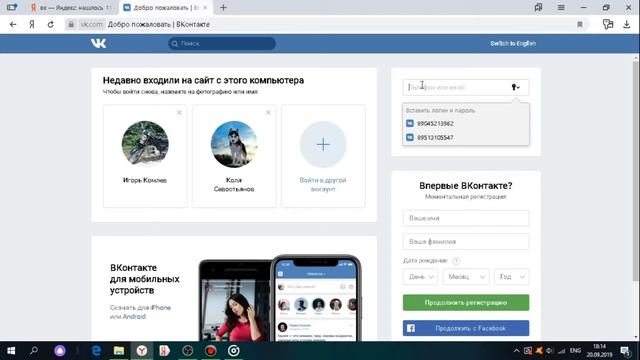Choose saved login 89513105547
640x360 pixels.
466,138
